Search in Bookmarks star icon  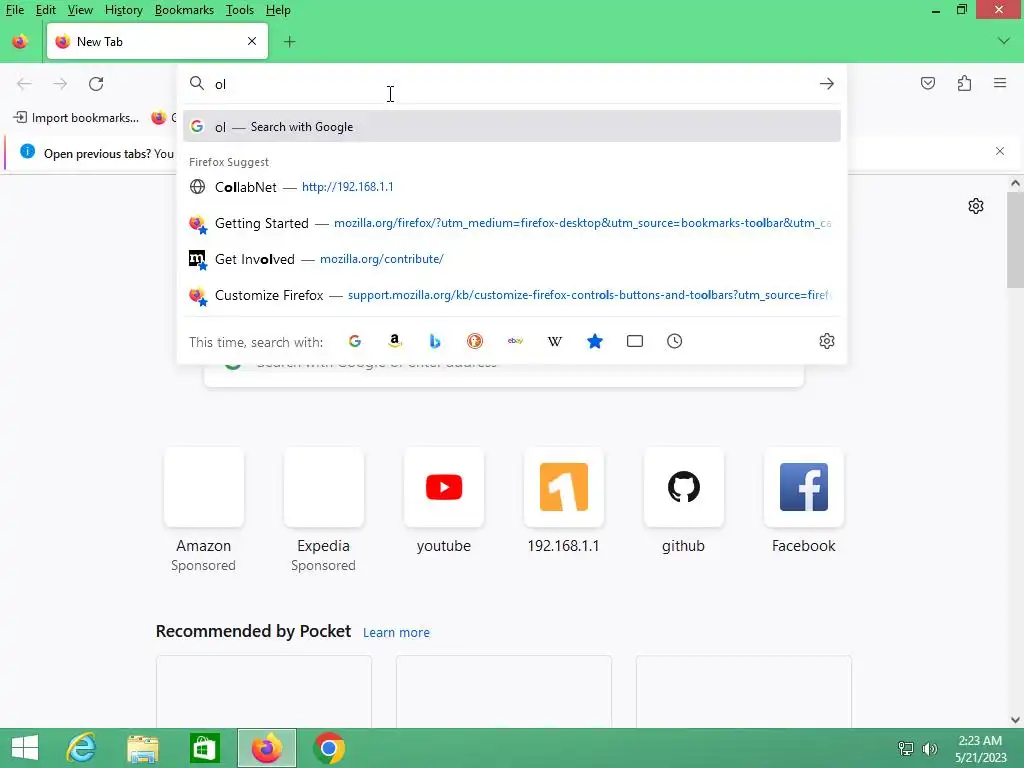tap(594, 341)
